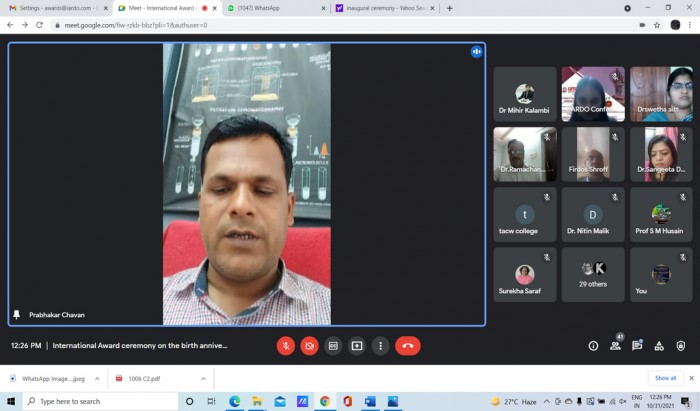Open the in-call chat messages icon
Image resolution: width=700 pixels, height=411 pixels.
pyautogui.click(x=637, y=346)
